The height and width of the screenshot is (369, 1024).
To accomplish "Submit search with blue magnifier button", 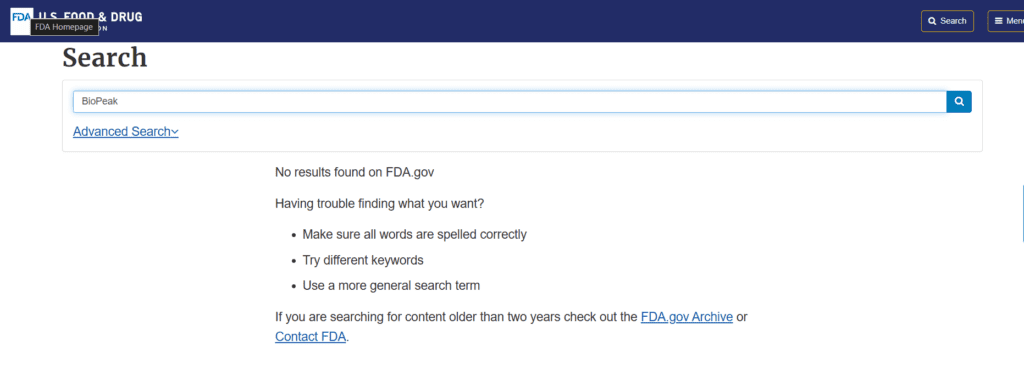I will point(959,101).
